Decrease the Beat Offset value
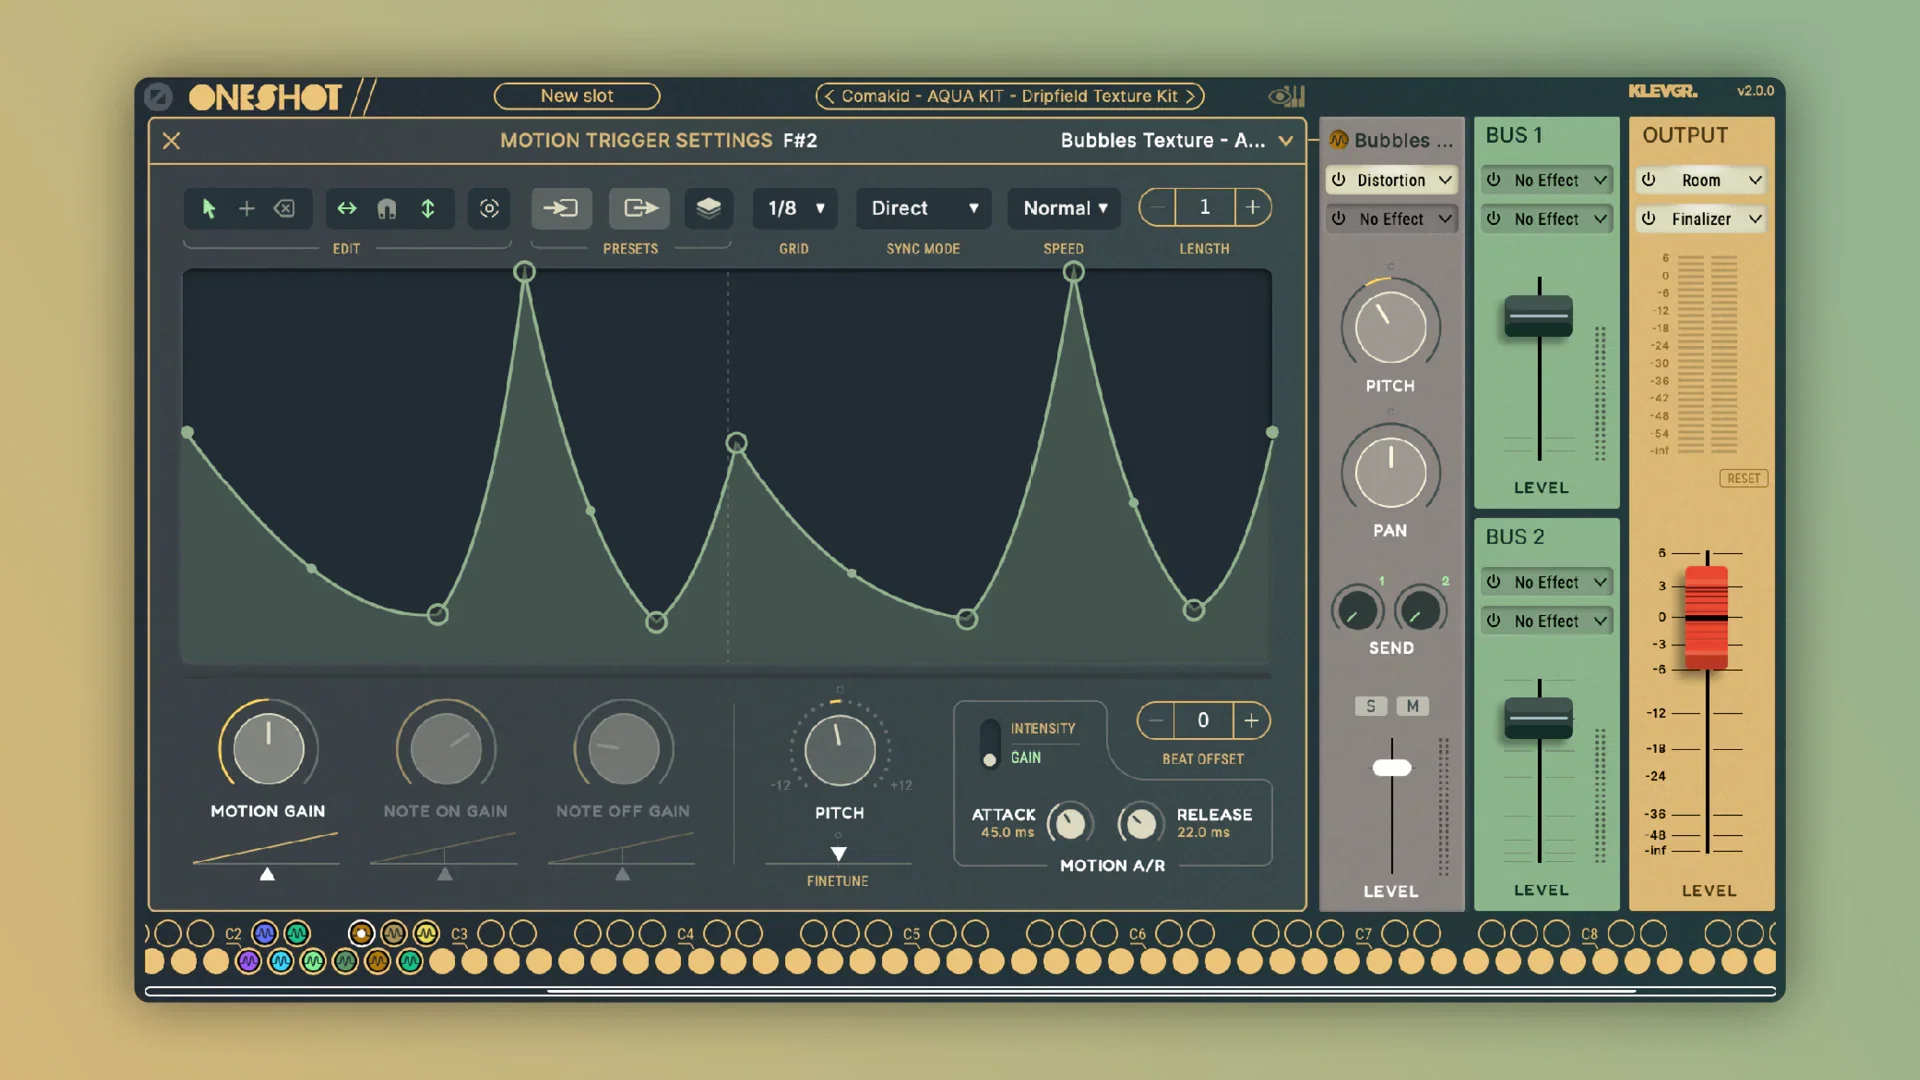 1156,721
